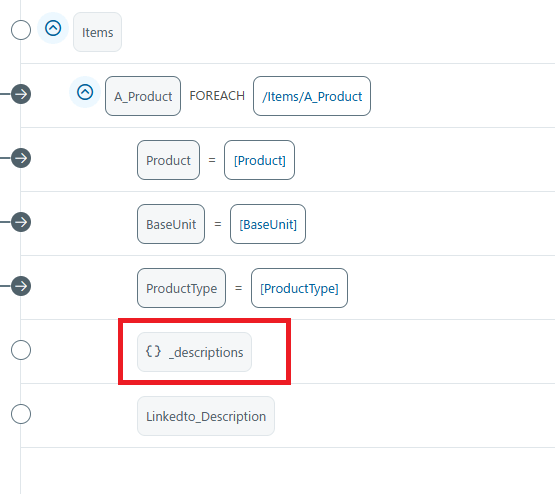The height and width of the screenshot is (494, 555).
Task: Open the [BaseUnit] mapping expression
Action: point(268,224)
